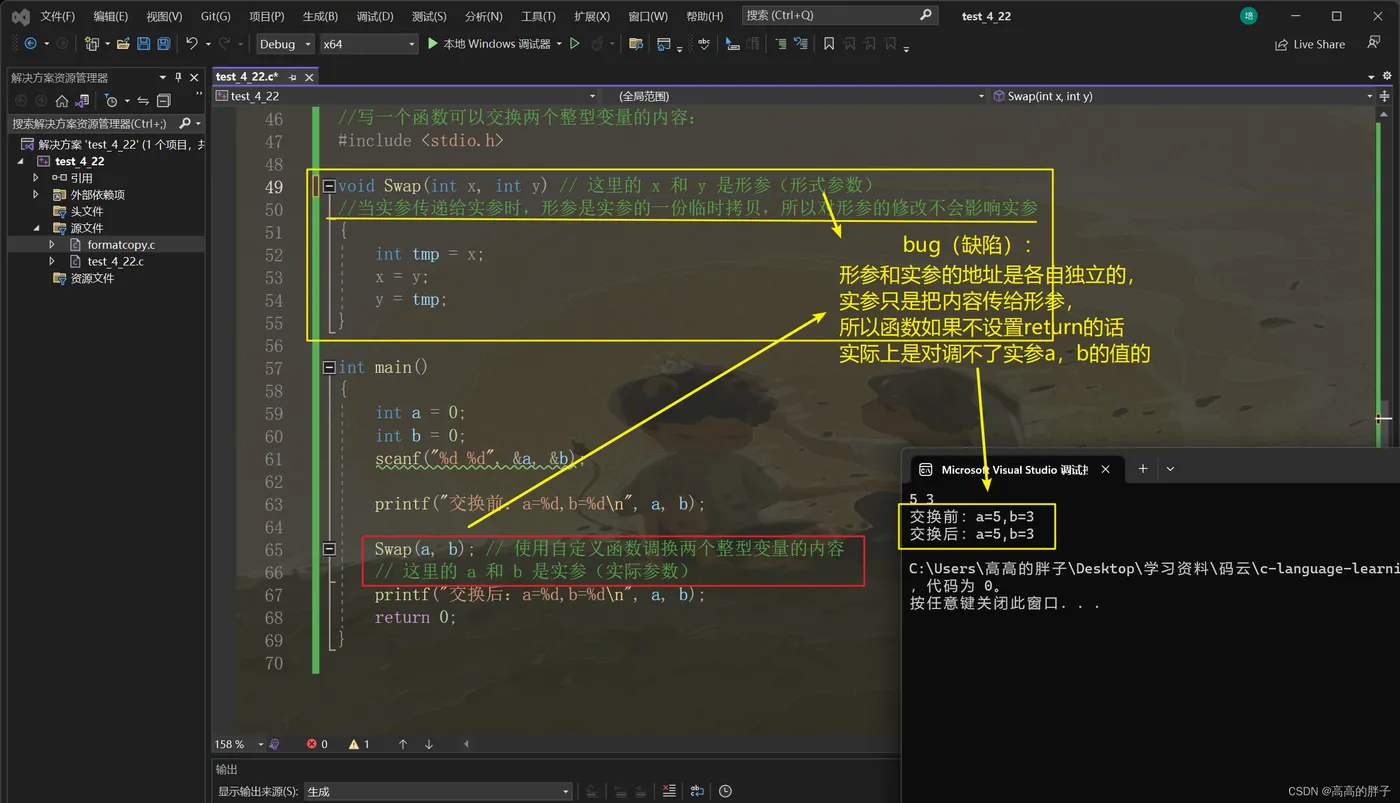The image size is (1400, 803).
Task: Open the Debug configuration dropdown
Action: [284, 44]
